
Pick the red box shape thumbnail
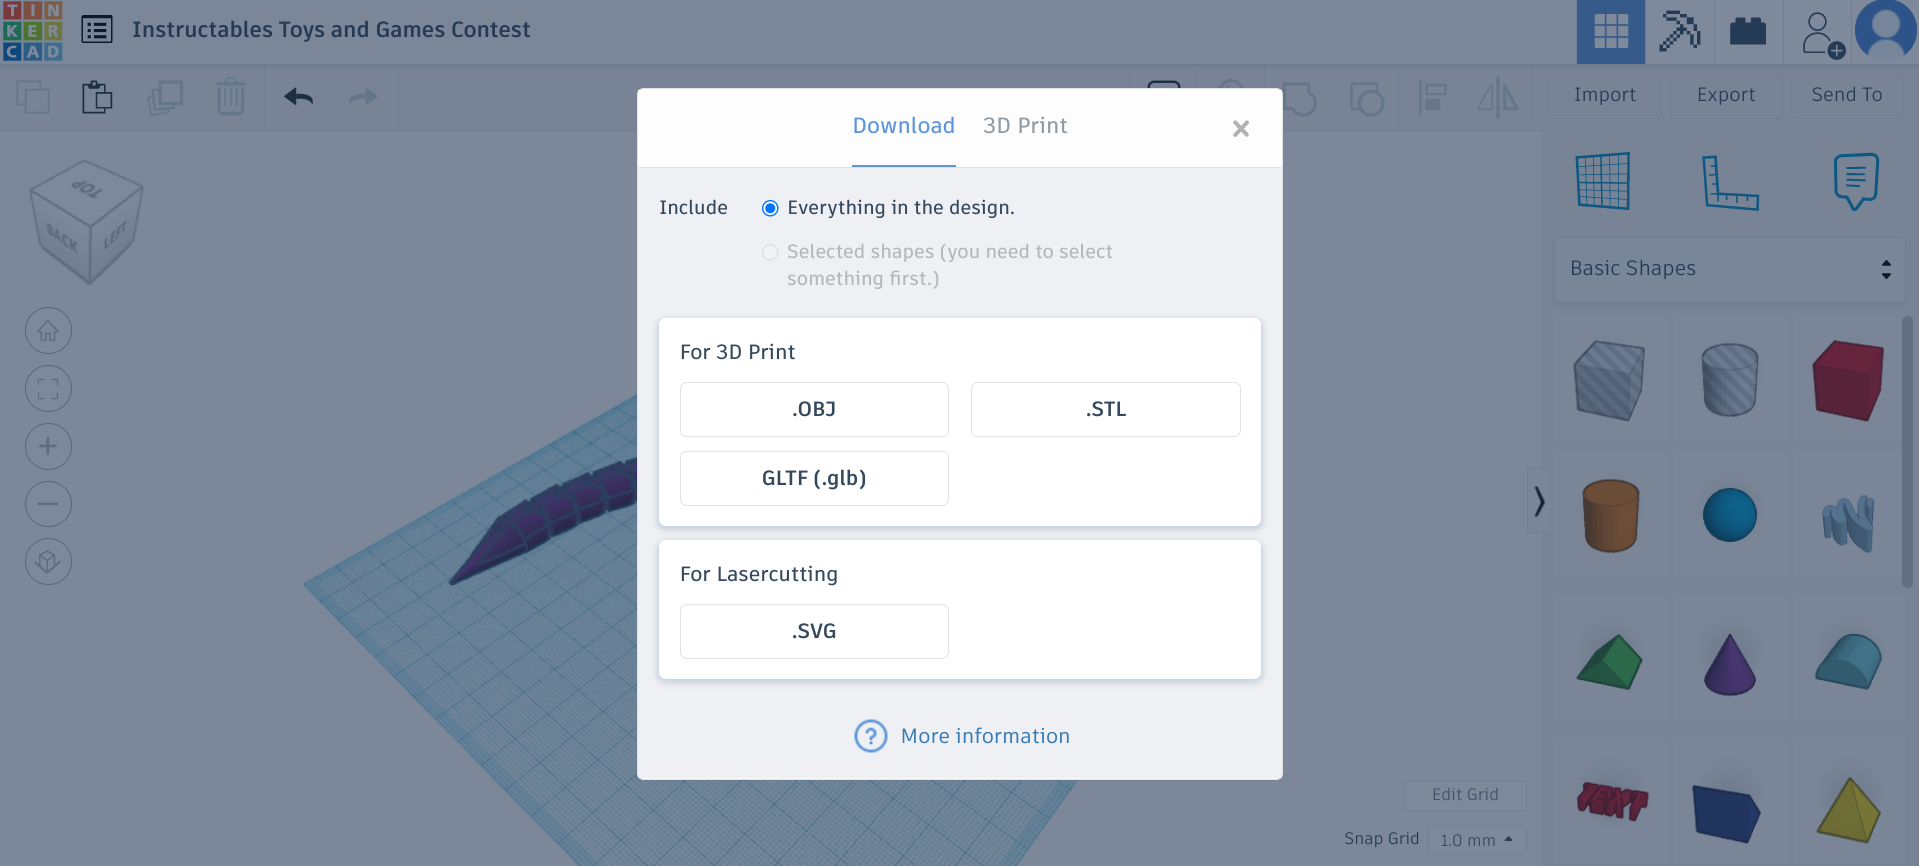[1848, 380]
